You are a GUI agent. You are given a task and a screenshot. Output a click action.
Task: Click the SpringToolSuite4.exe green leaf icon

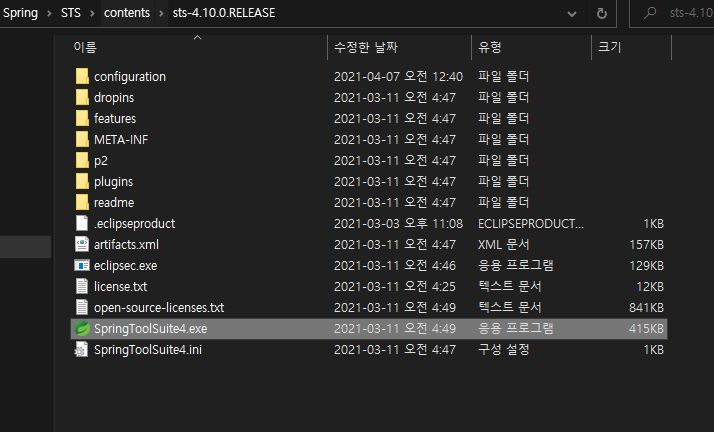(x=82, y=328)
